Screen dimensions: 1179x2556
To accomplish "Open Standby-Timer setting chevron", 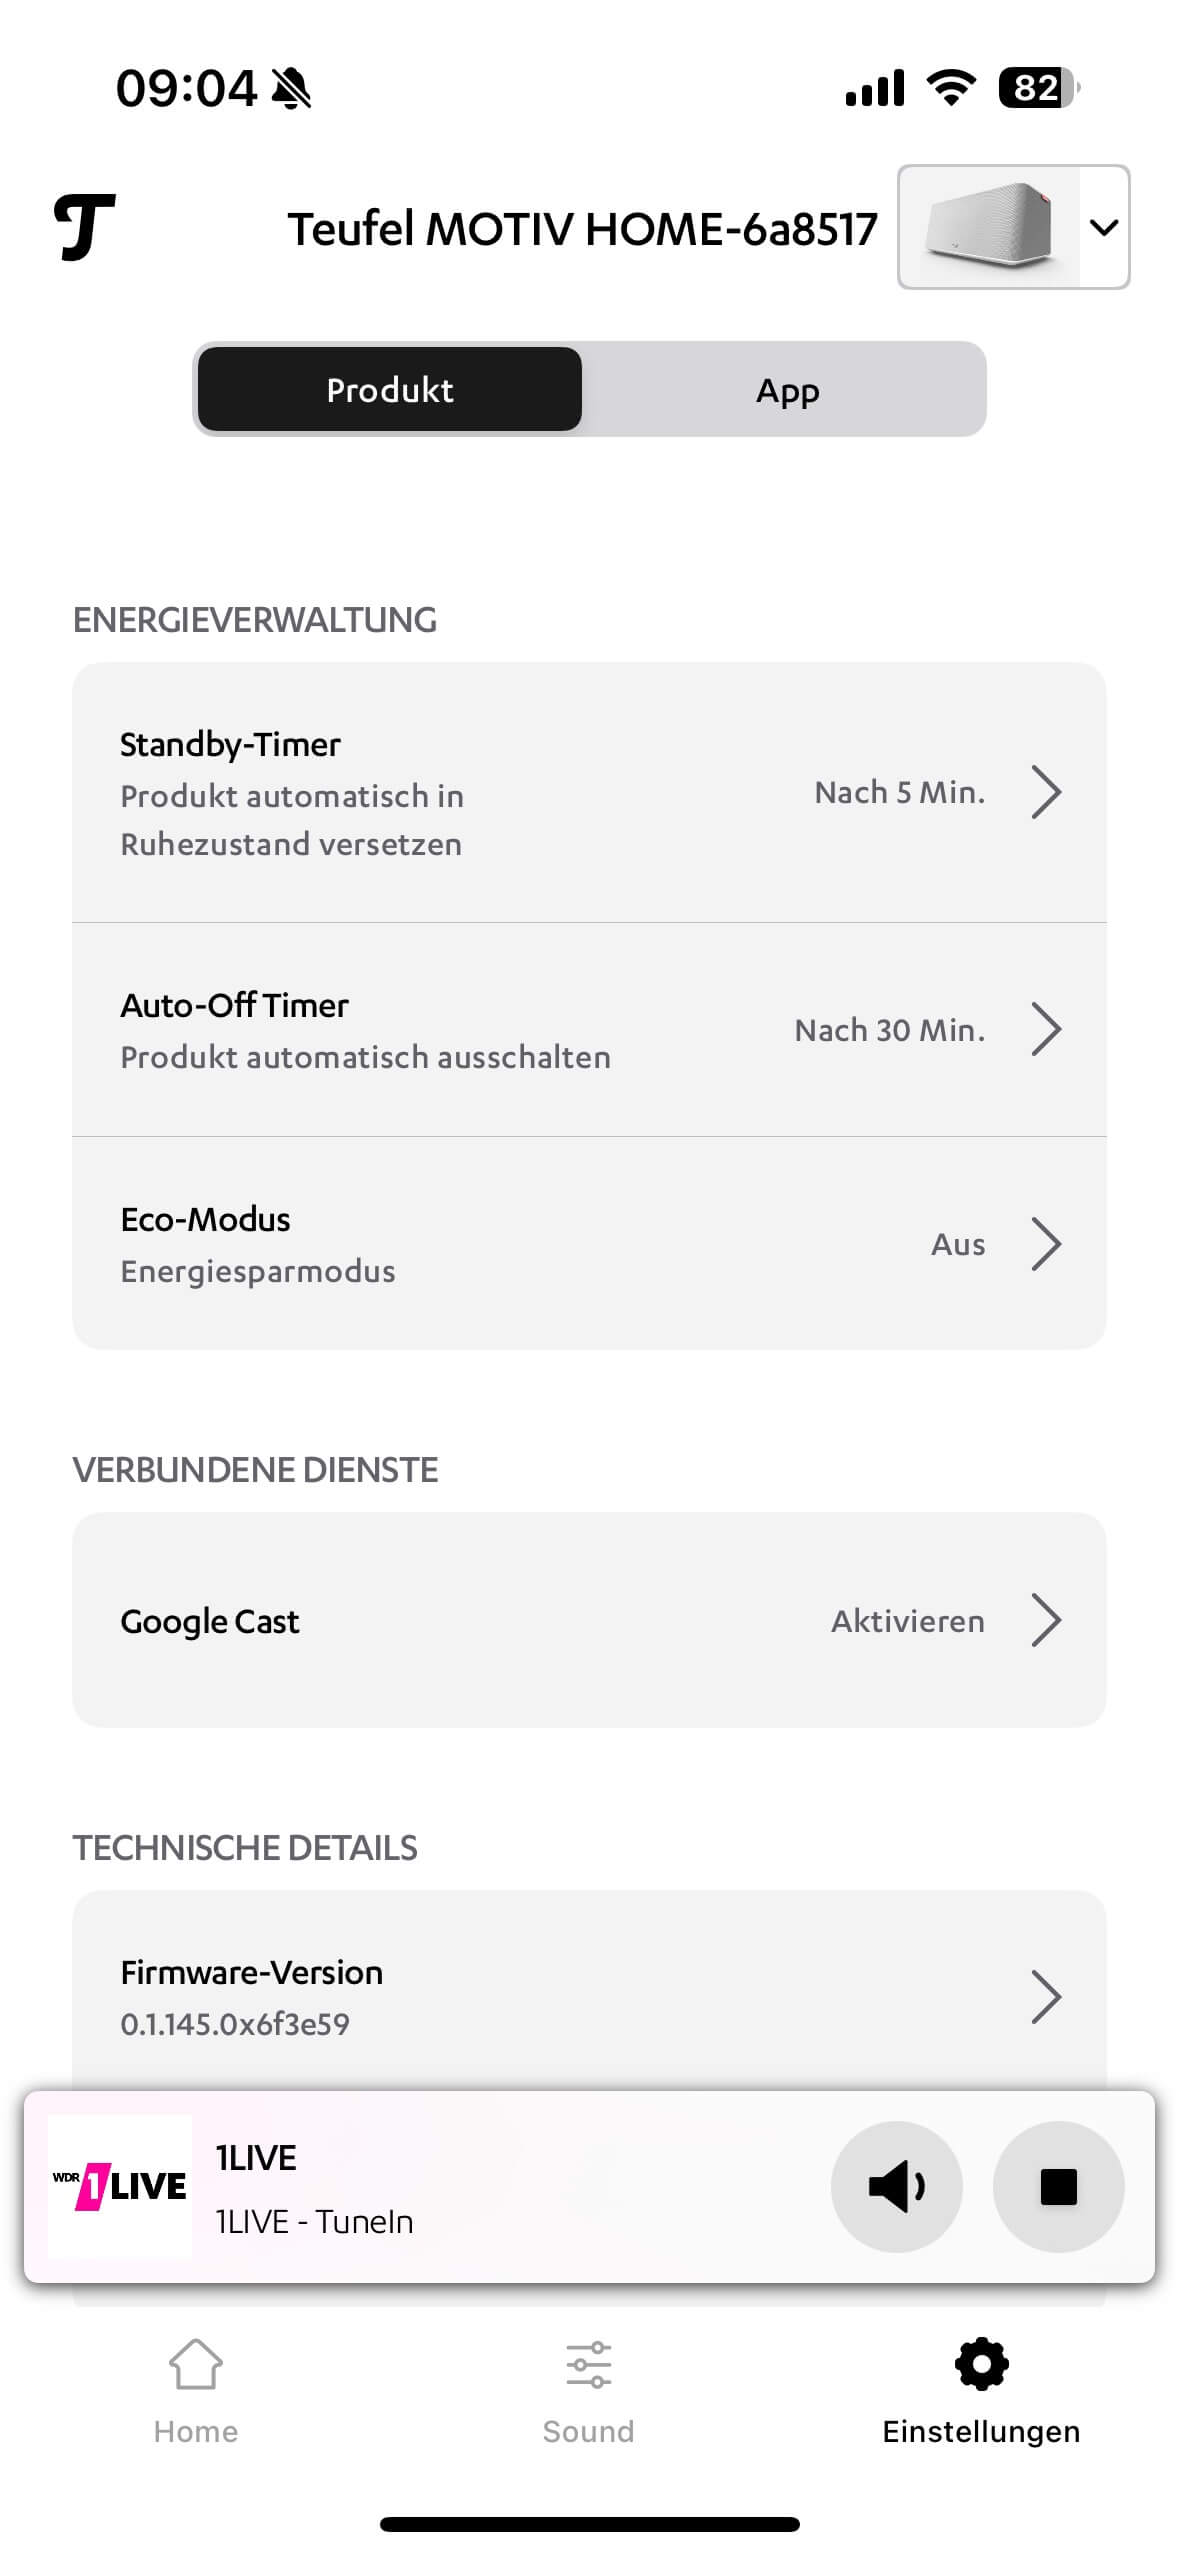I will point(1045,792).
